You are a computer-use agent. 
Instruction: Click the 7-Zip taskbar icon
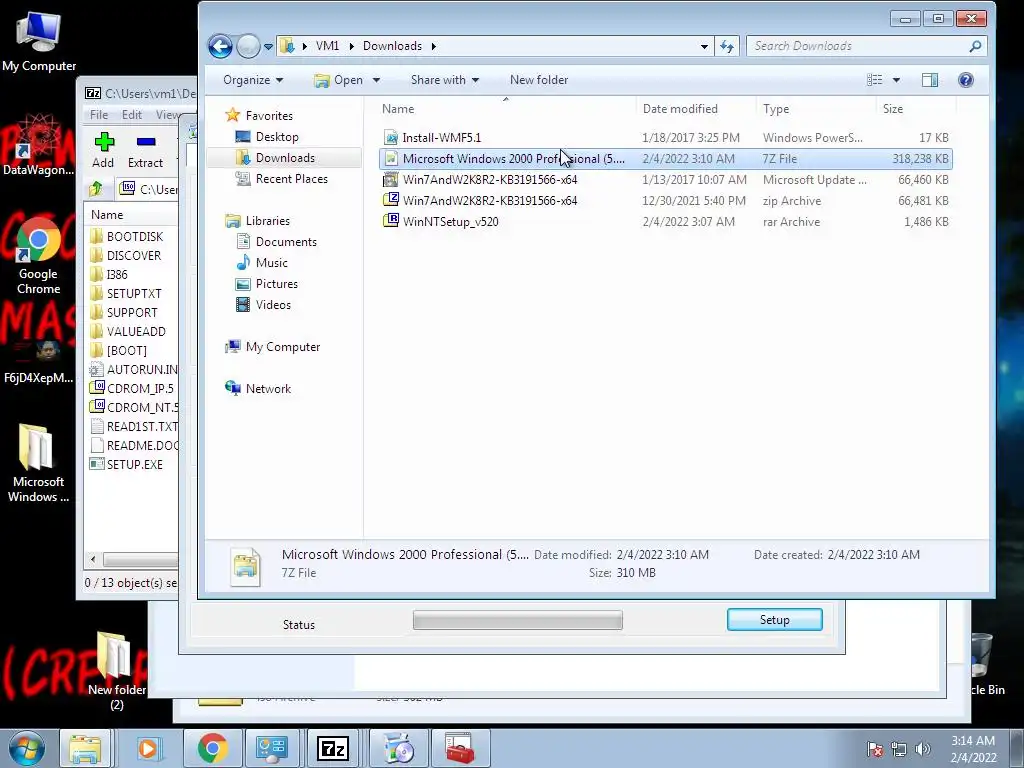(333, 748)
